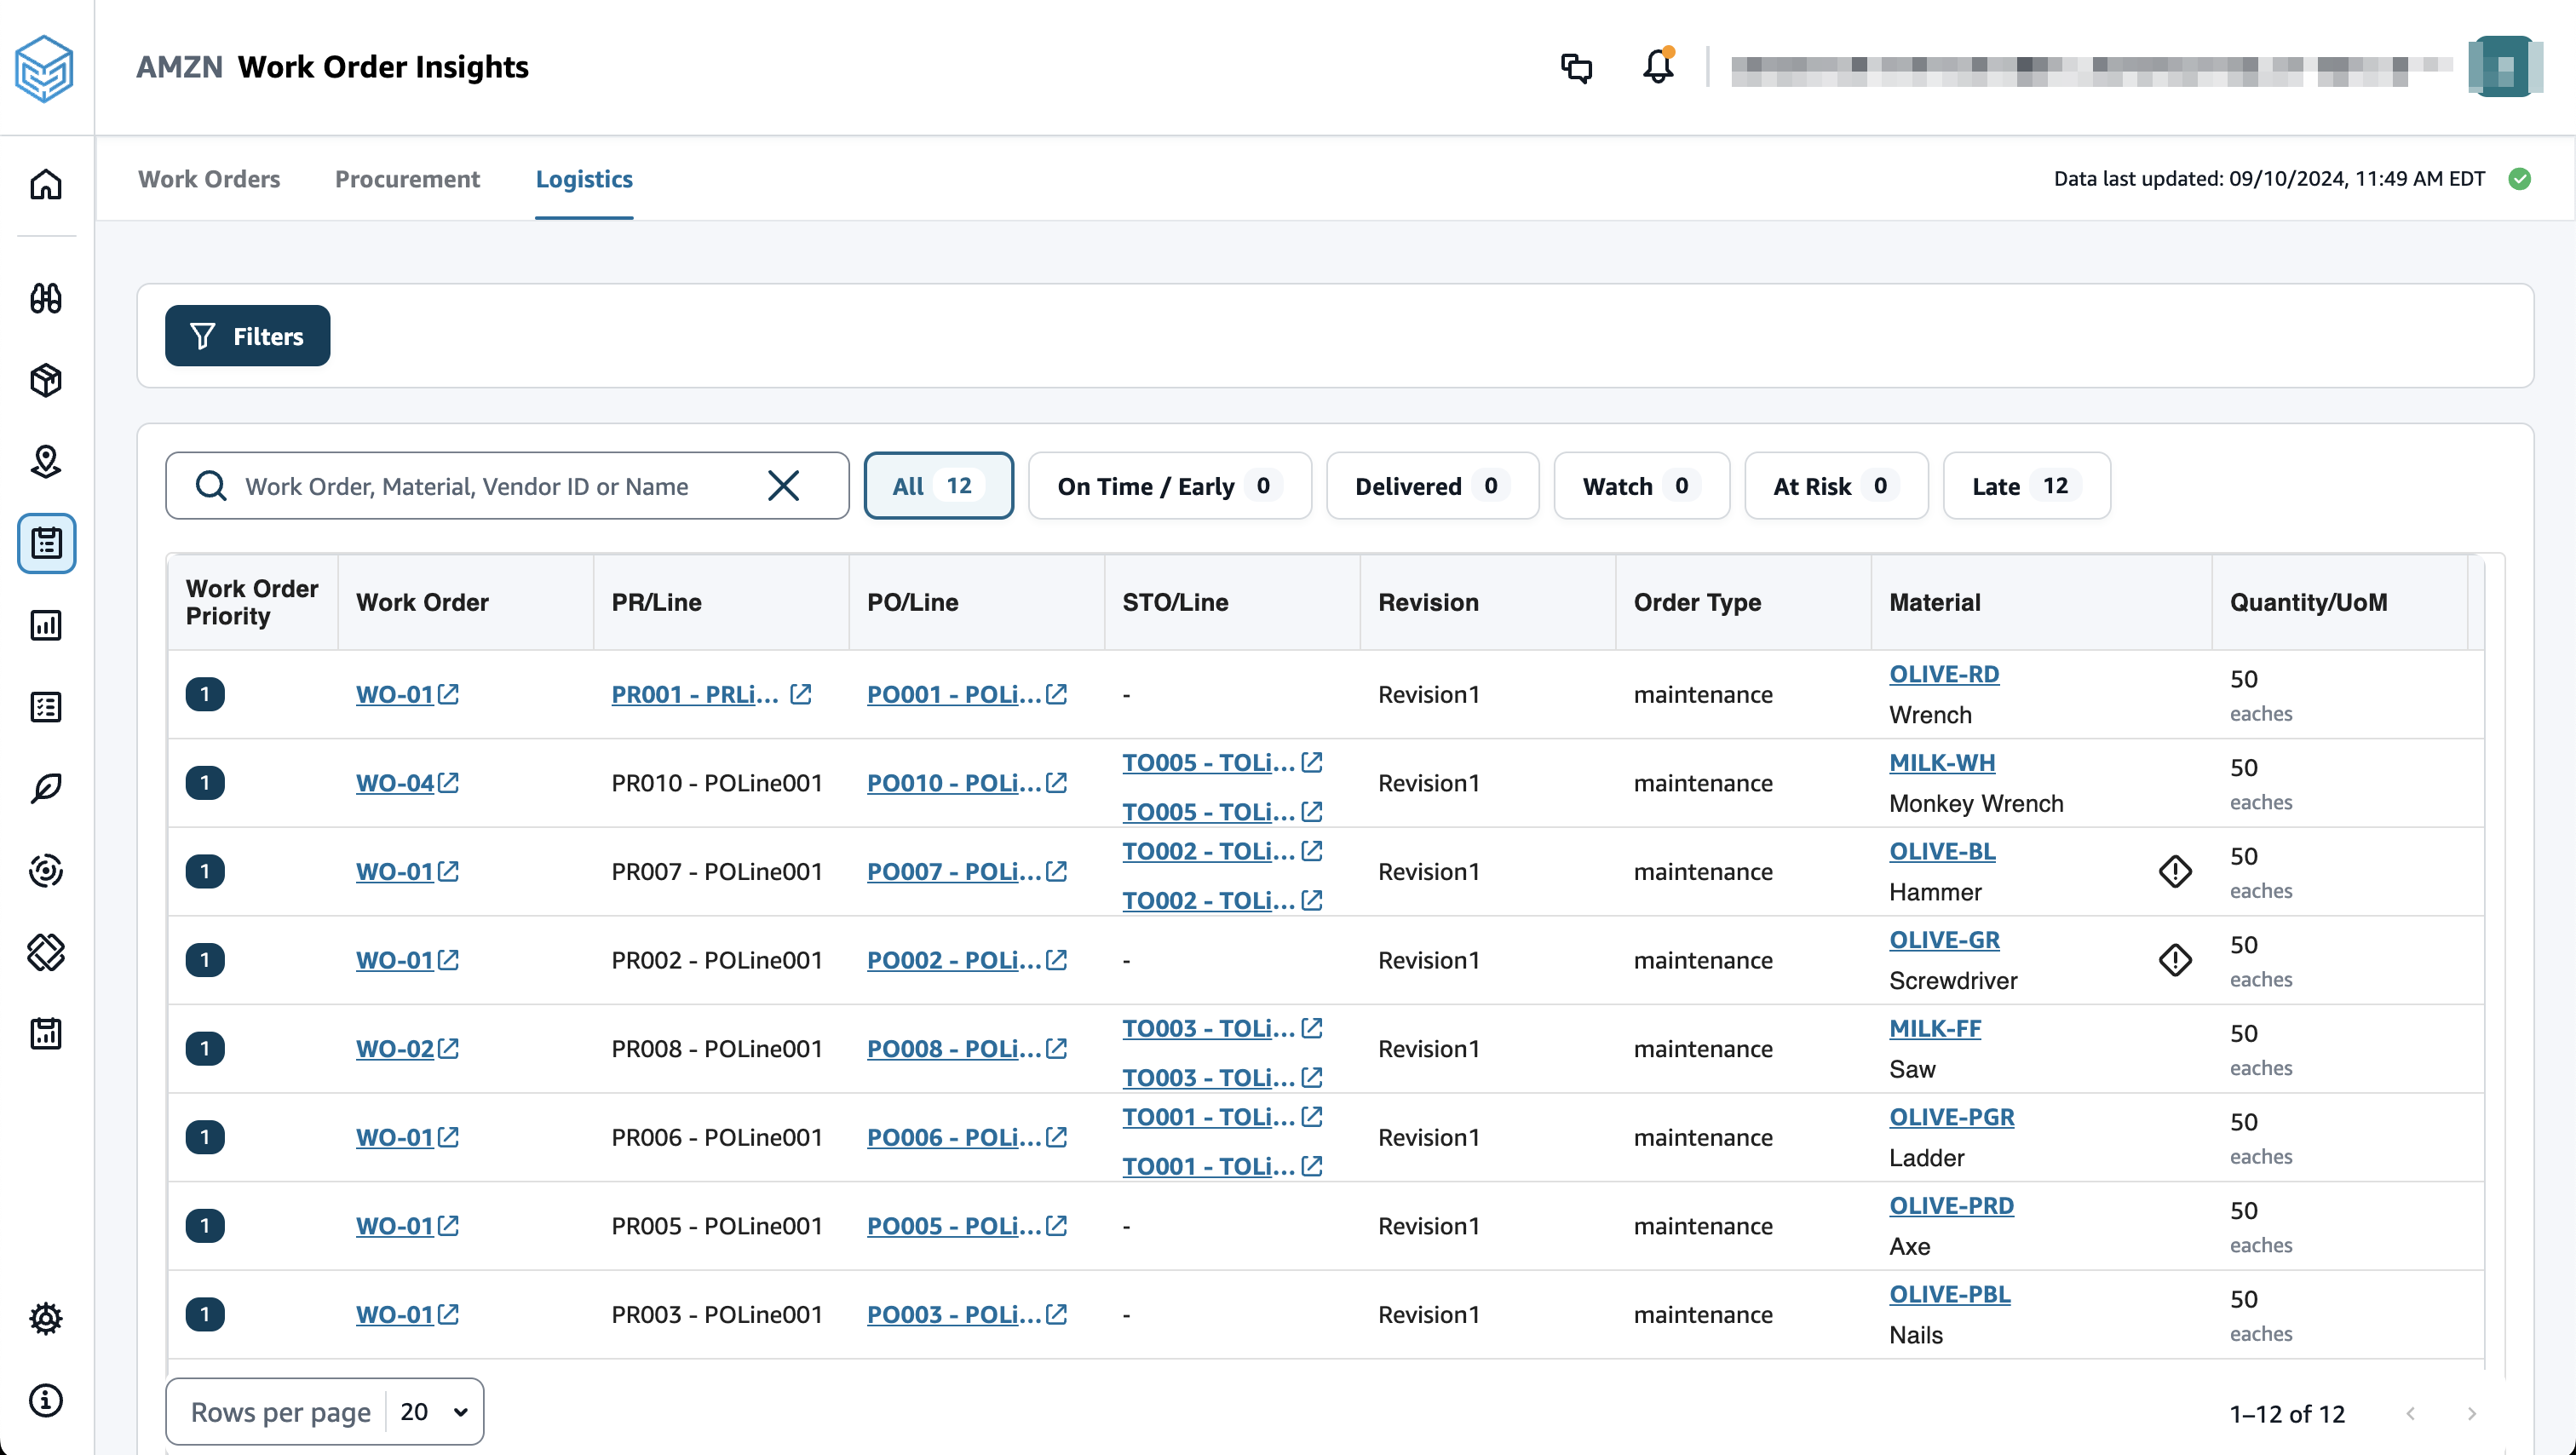Click the analytics/chart icon in sidebar
The image size is (2576, 1455).
(x=48, y=624)
